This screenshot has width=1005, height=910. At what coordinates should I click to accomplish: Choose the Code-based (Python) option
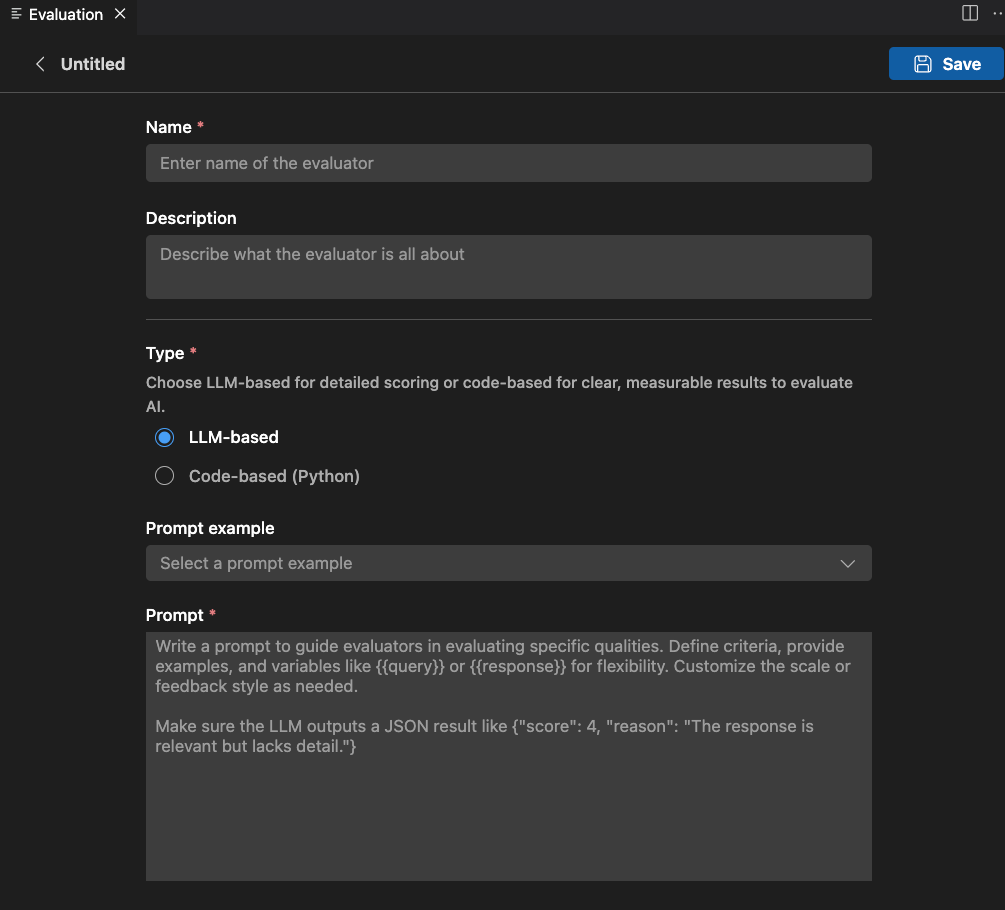click(164, 475)
